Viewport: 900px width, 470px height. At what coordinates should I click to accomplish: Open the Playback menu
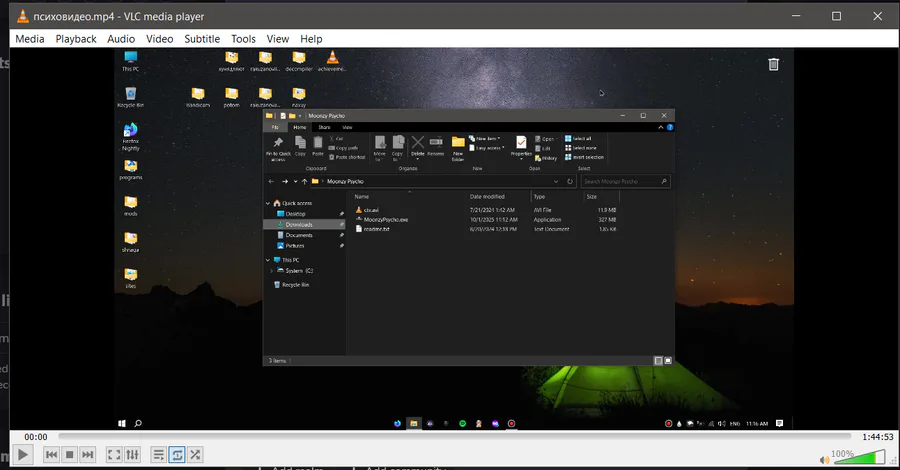(76, 39)
